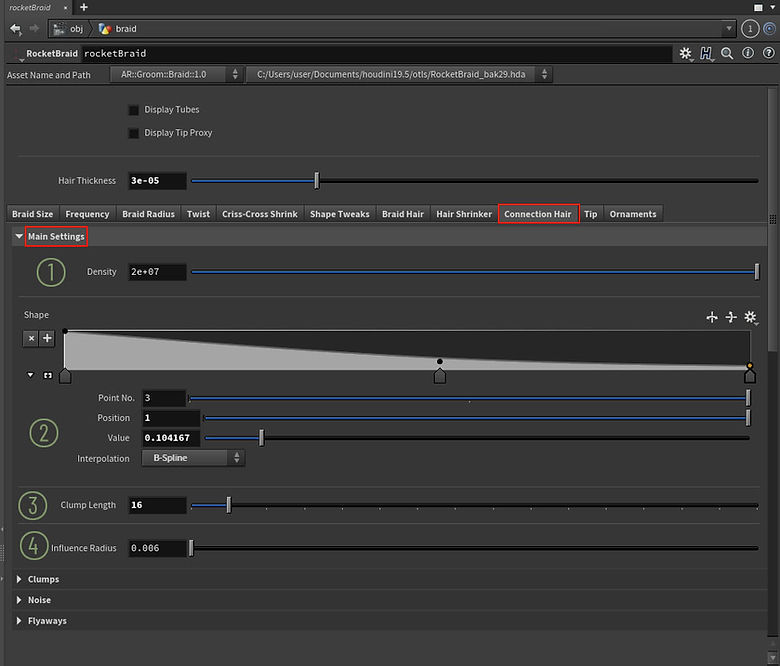Enable the Display Tip Proxy checkbox
780x666 pixels.
133,133
